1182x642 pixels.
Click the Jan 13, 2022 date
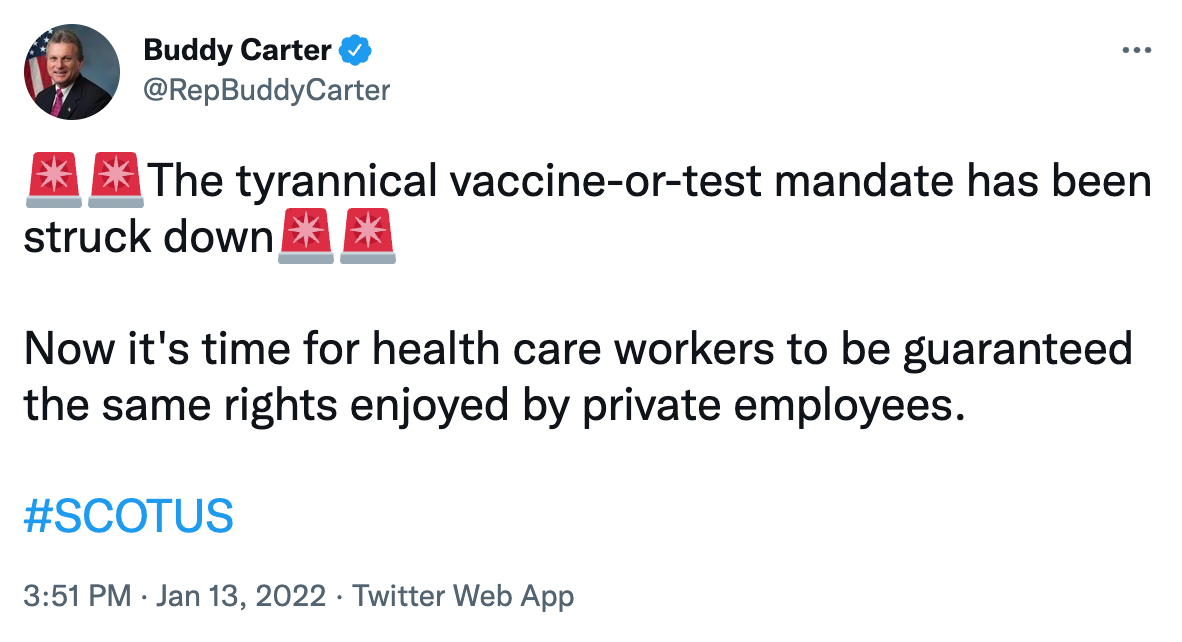pos(242,597)
